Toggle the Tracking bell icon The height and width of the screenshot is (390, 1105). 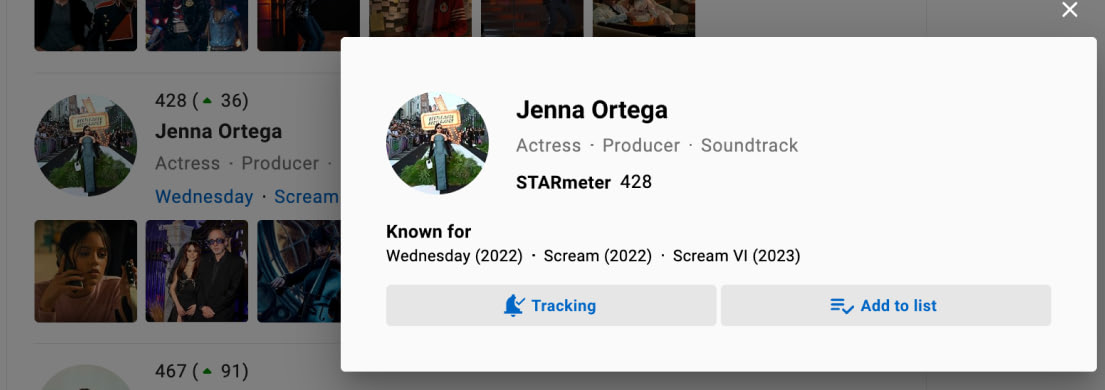514,305
